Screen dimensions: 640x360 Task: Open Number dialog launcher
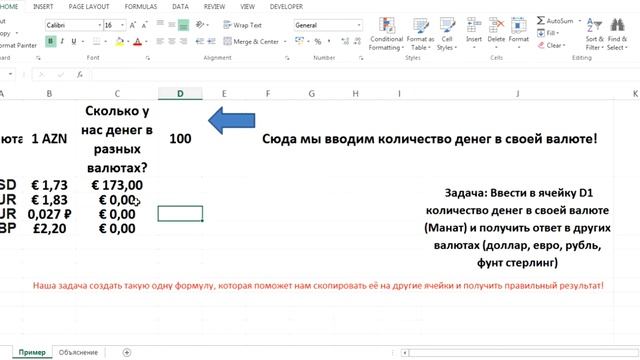coord(361,58)
